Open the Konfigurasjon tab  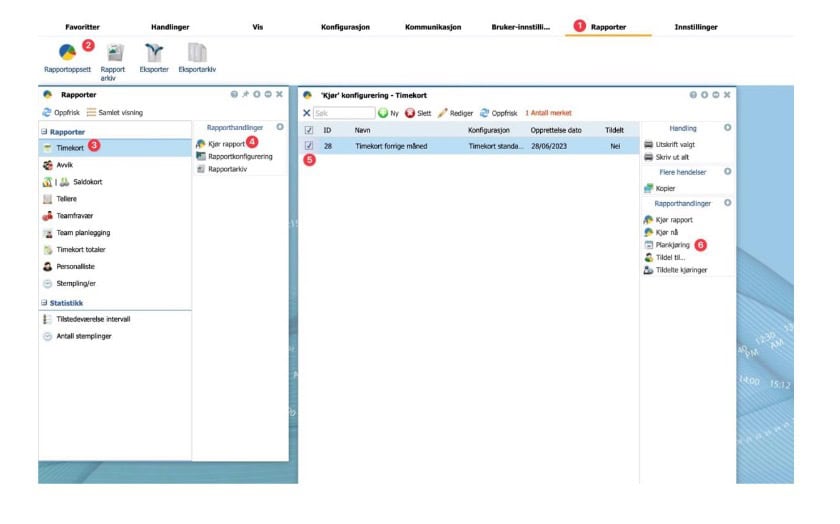345,27
